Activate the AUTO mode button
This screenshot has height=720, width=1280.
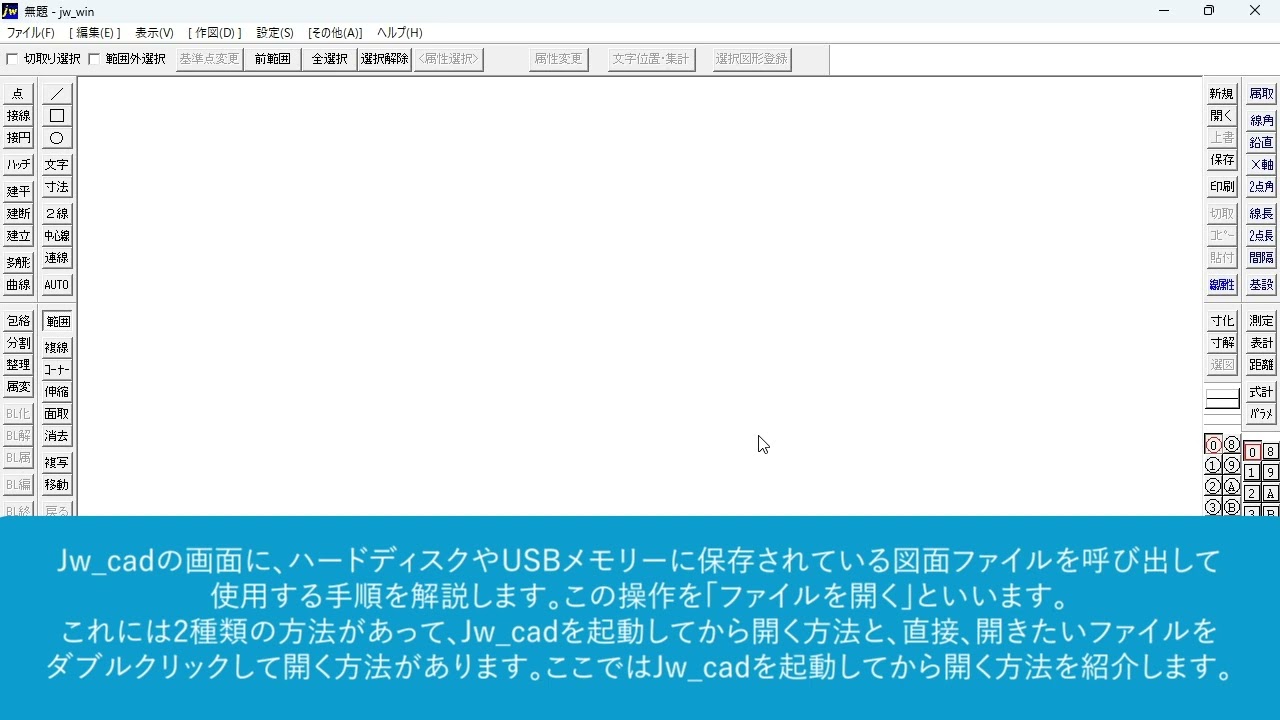[x=57, y=285]
